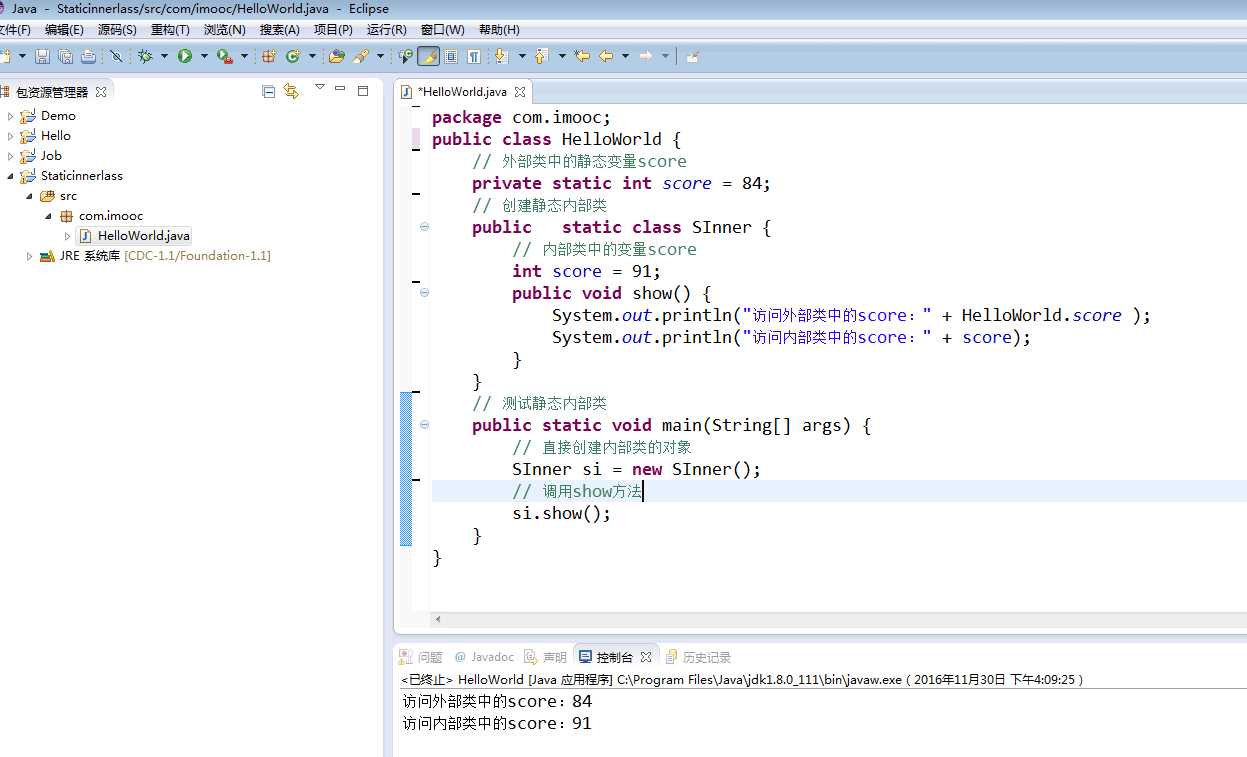Expand the Job project node

point(11,156)
